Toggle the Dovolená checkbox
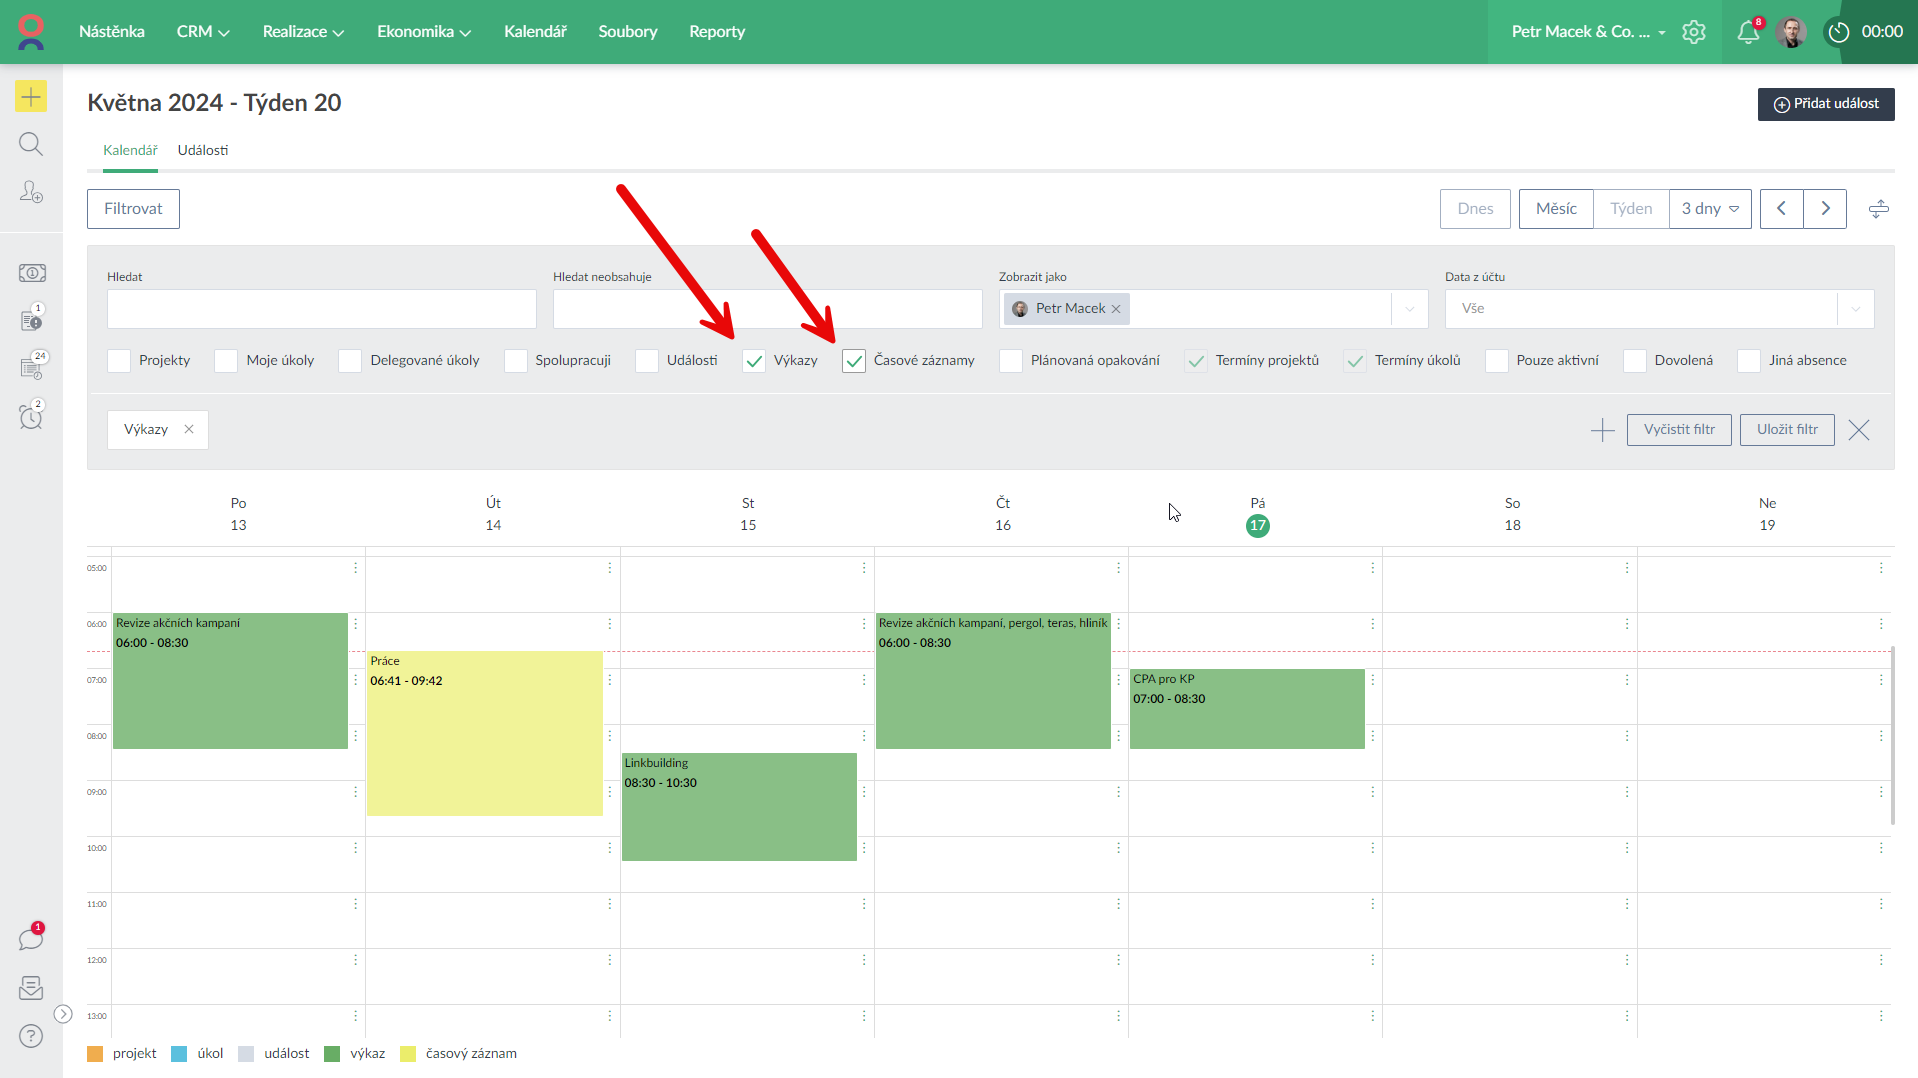The height and width of the screenshot is (1078, 1918). (x=1634, y=361)
